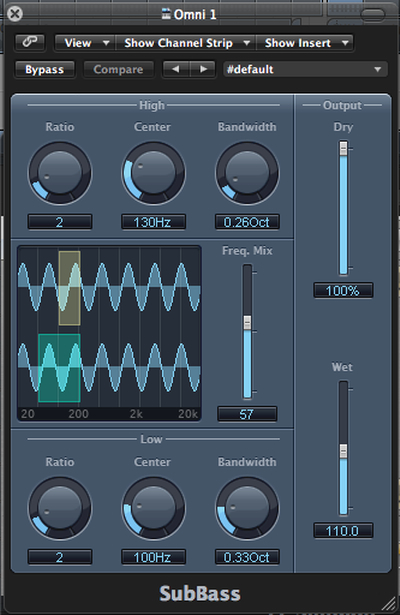Click the Freq. Mix slider handle

point(247,322)
